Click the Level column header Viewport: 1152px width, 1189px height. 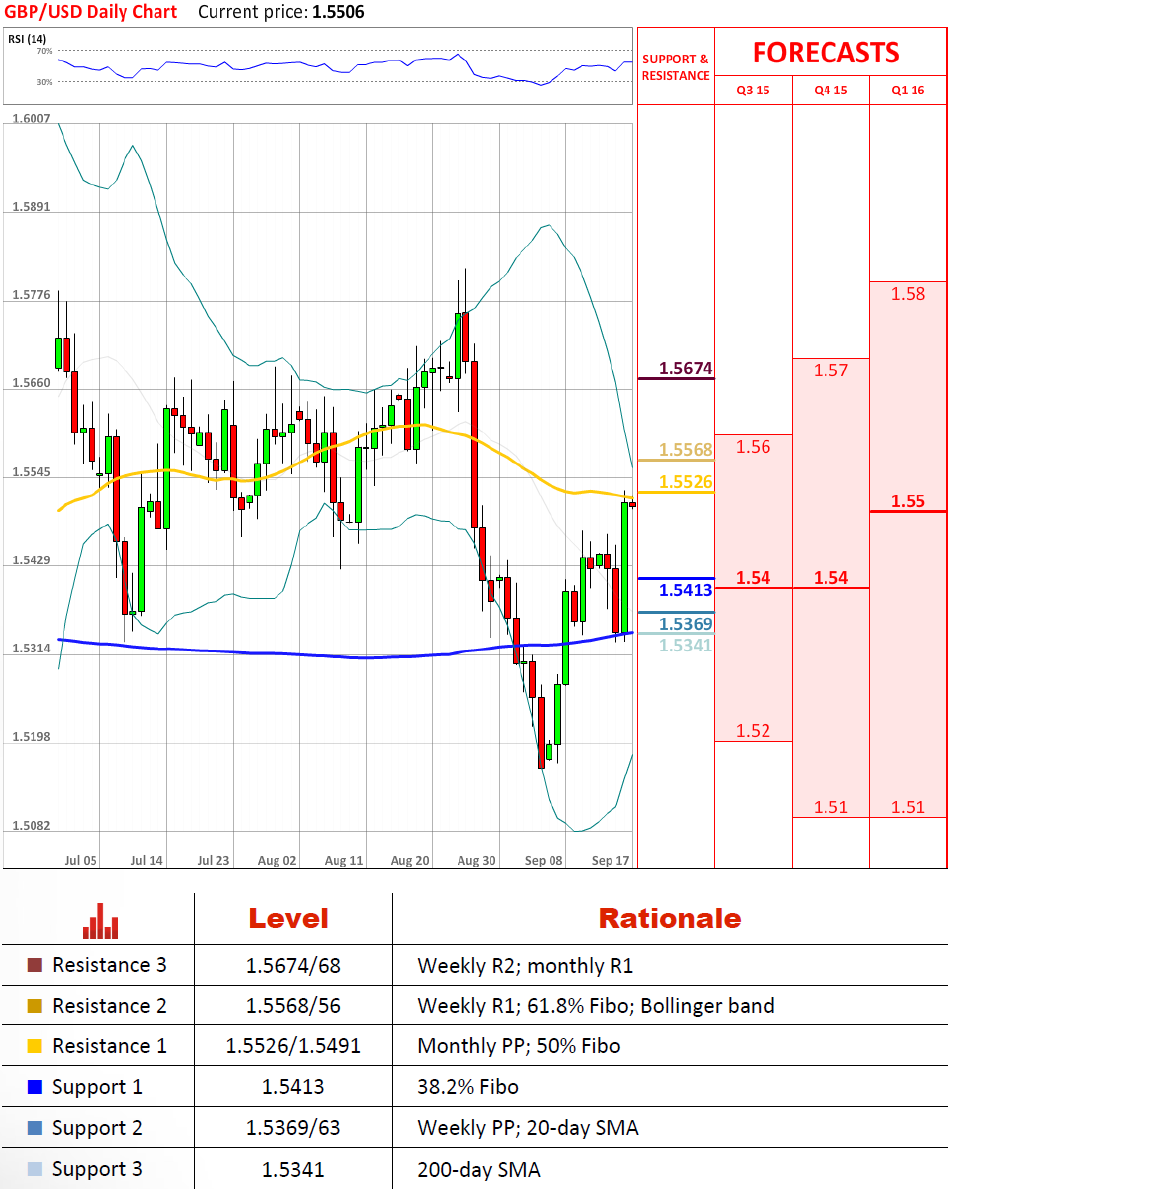tap(289, 919)
